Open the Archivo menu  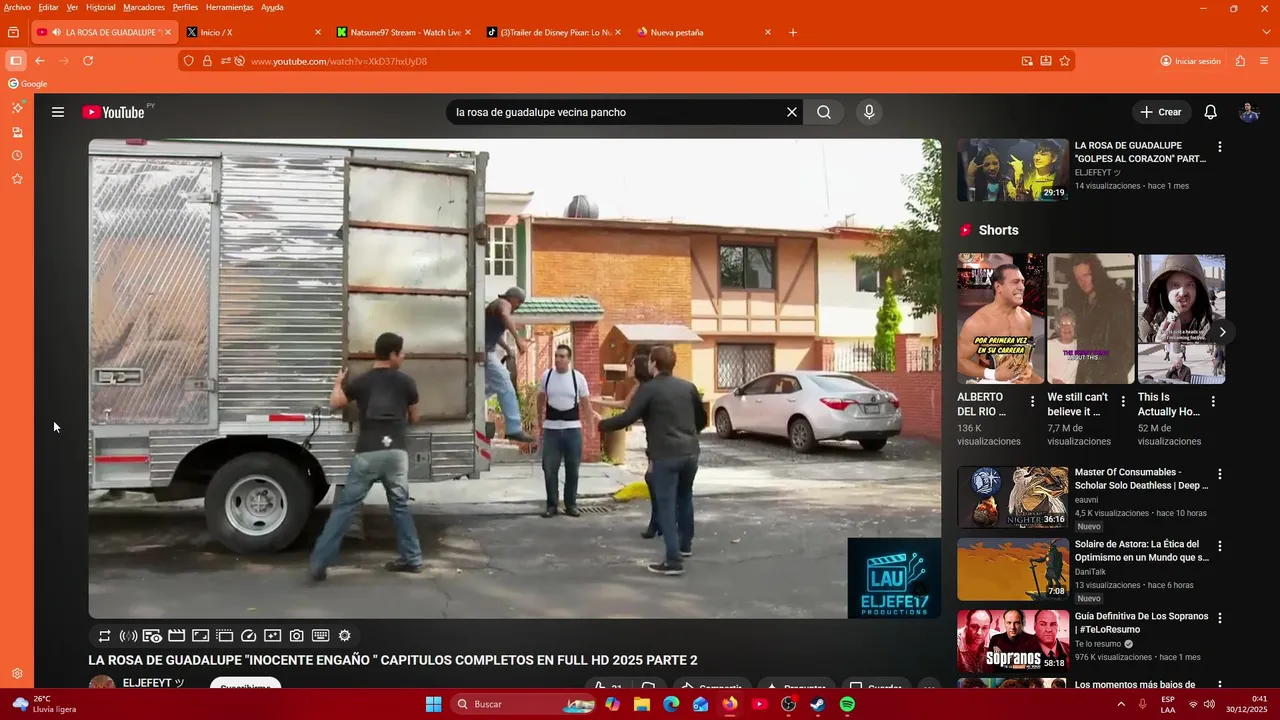(x=17, y=7)
